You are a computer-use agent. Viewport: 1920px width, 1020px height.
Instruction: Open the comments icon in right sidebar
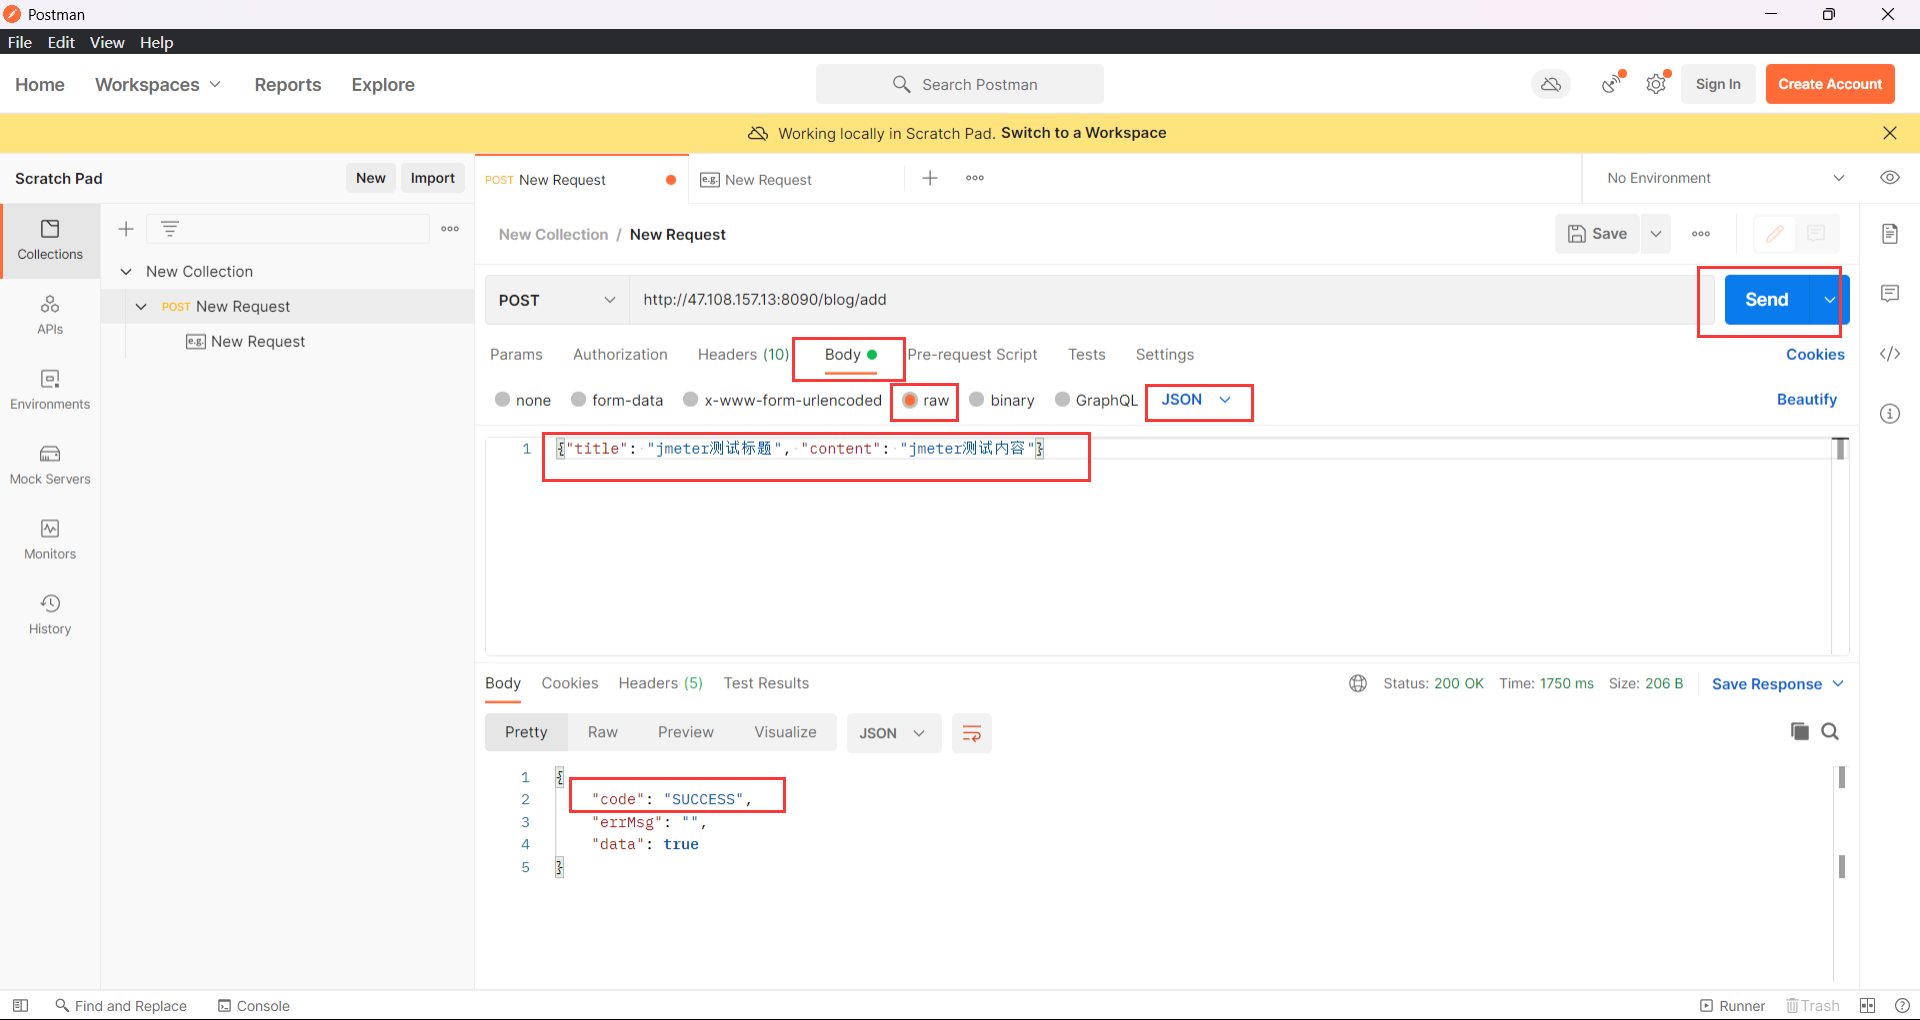click(x=1890, y=293)
